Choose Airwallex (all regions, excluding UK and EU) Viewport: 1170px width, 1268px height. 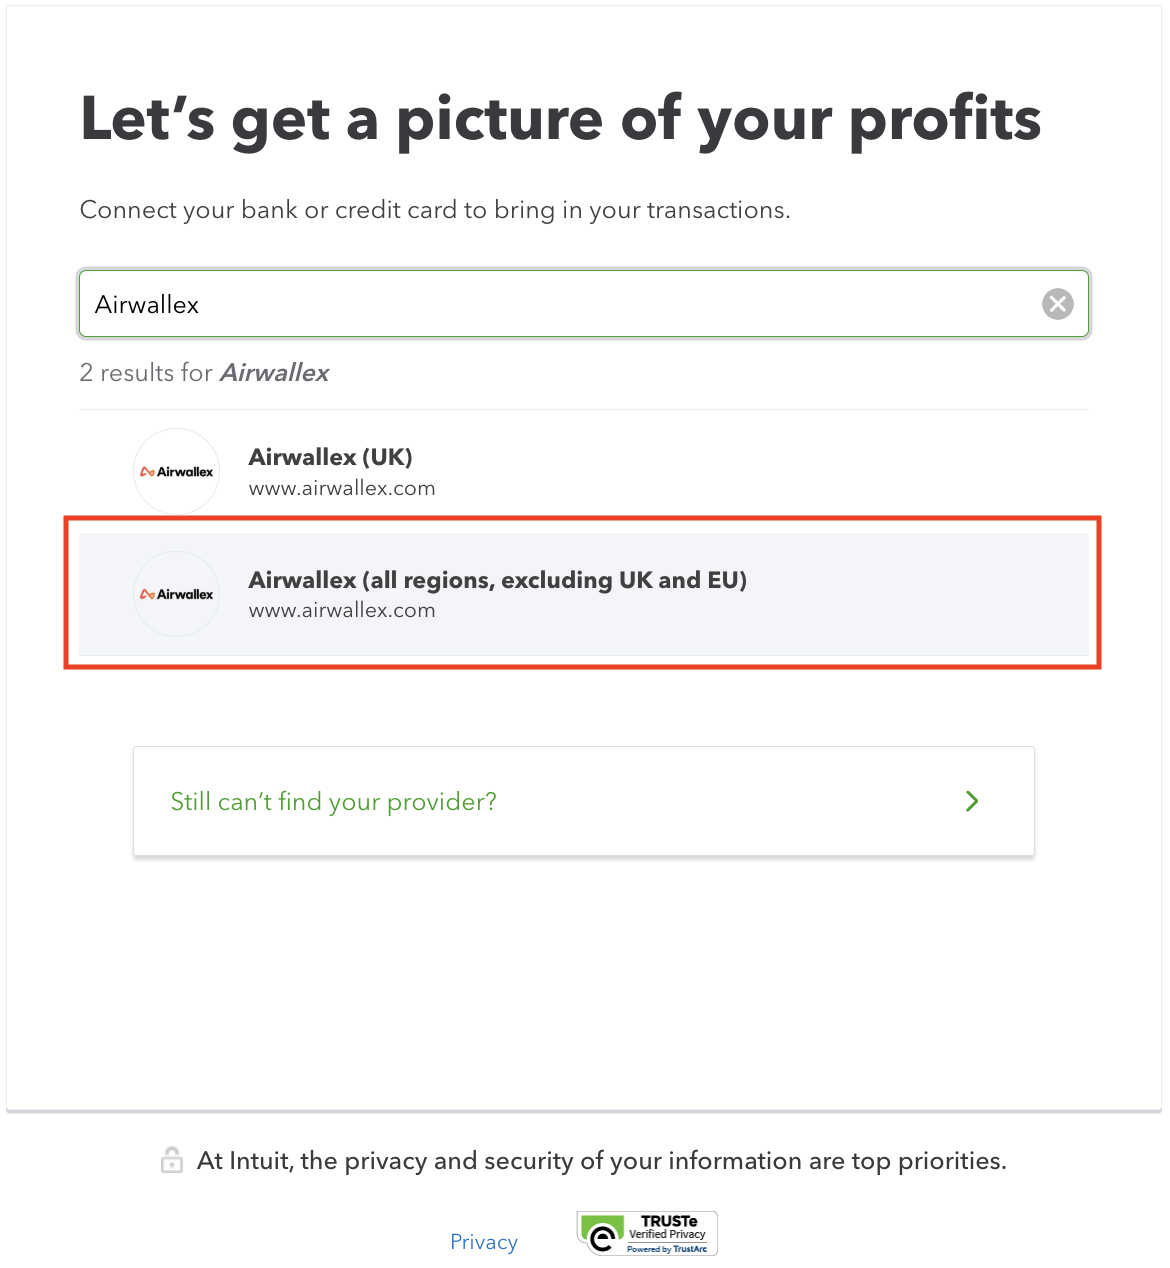click(498, 580)
